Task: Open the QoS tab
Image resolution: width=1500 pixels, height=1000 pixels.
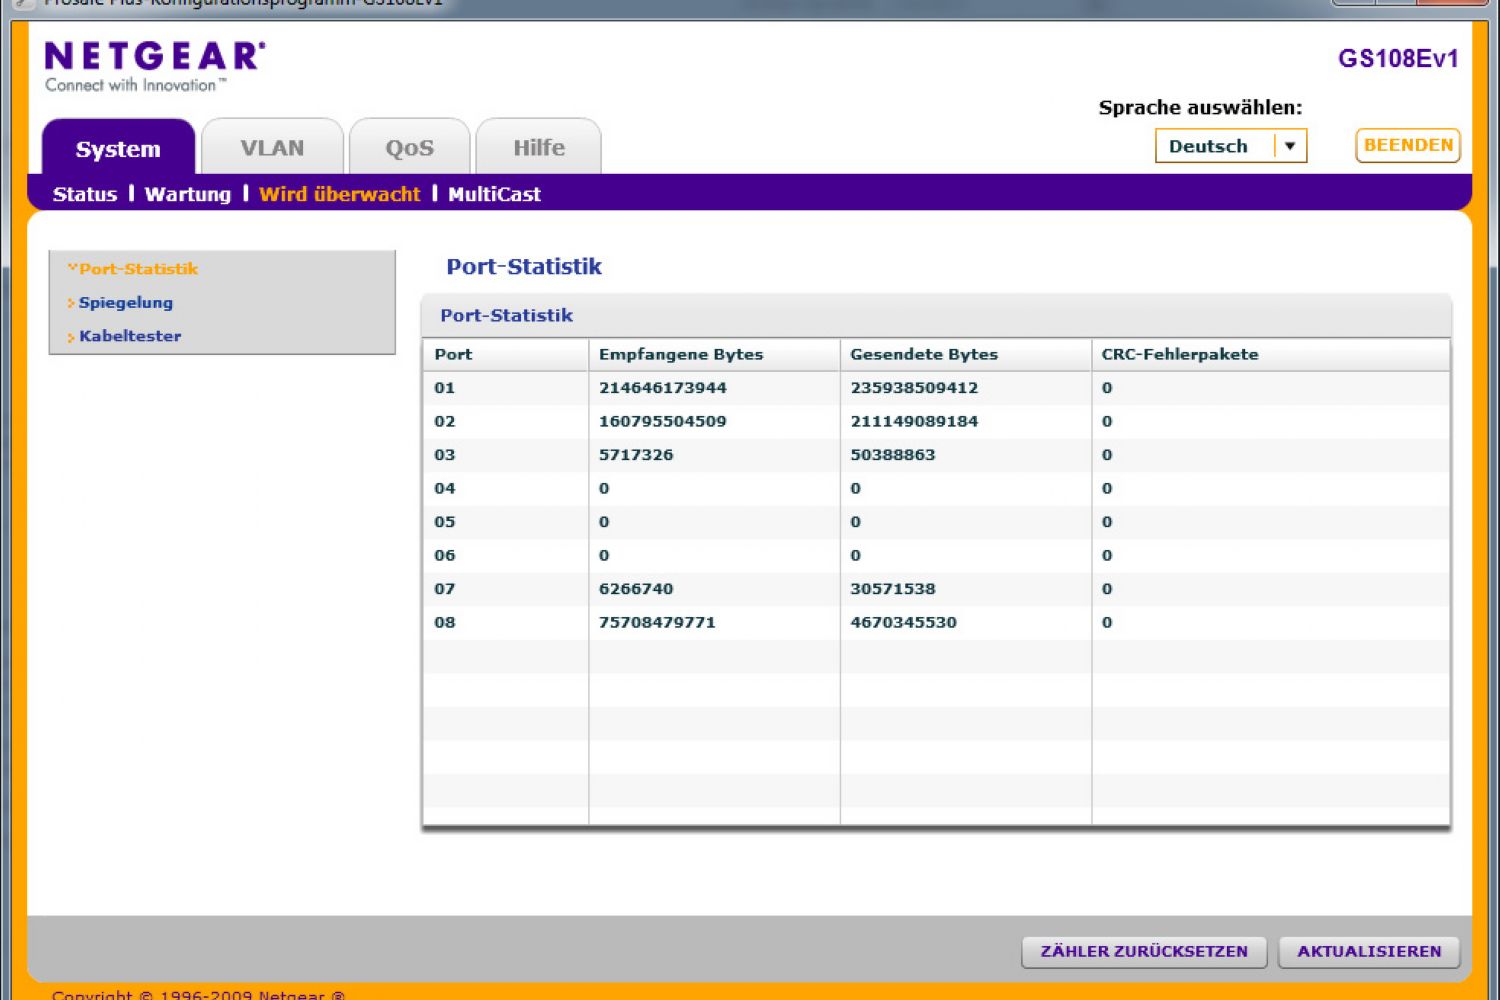Action: tap(409, 148)
